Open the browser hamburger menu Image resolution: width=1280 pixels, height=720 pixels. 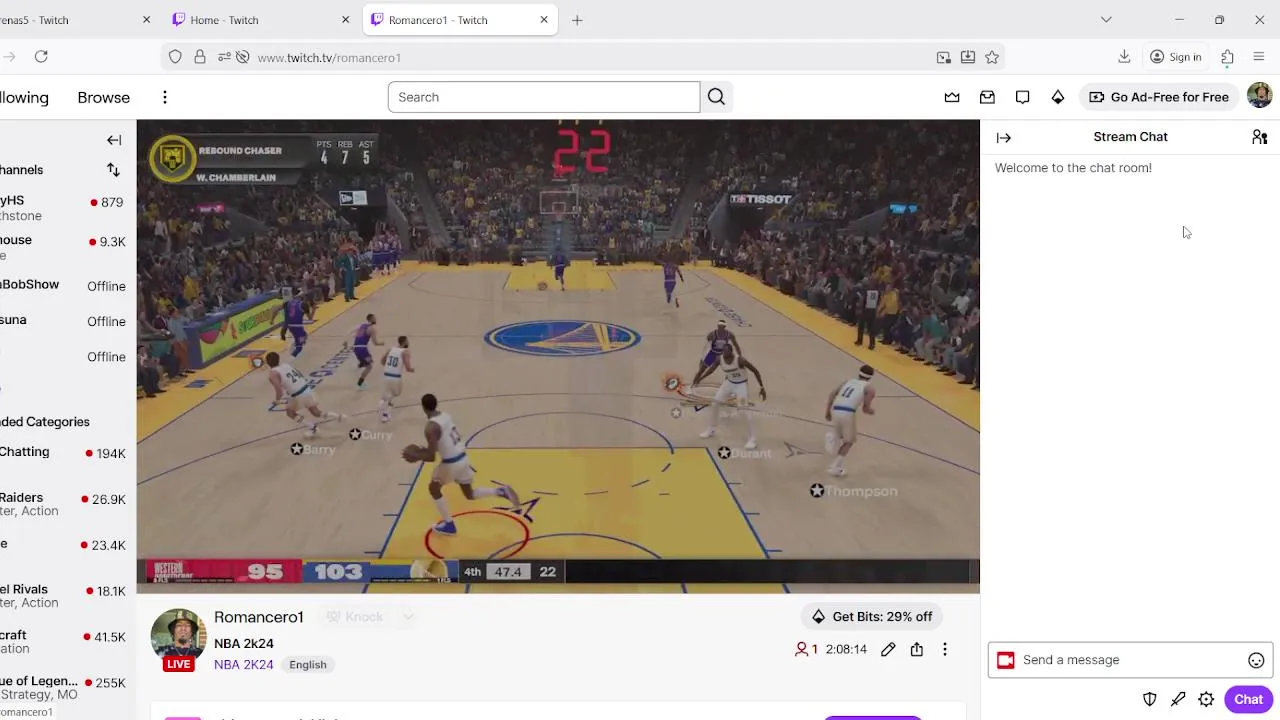click(1259, 57)
